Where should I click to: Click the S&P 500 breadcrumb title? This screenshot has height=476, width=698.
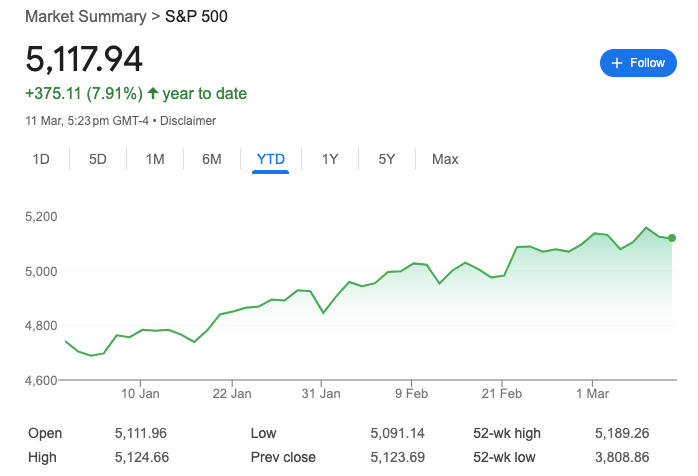[196, 16]
